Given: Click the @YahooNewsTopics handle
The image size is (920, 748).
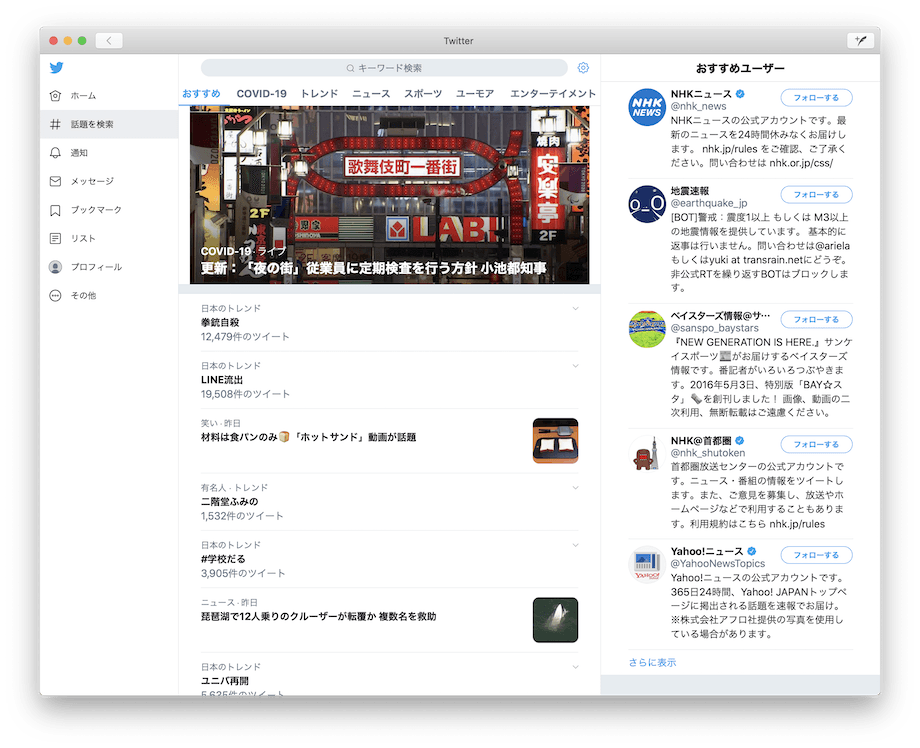Looking at the screenshot, I should tap(718, 563).
